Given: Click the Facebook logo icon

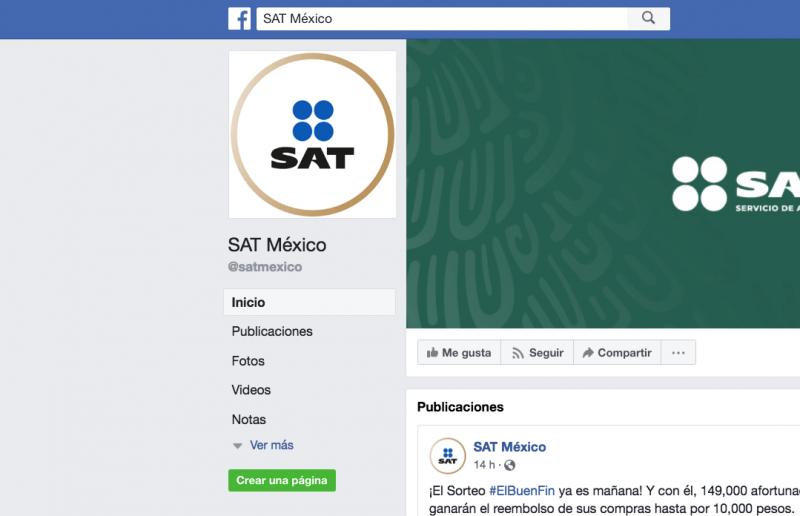Looking at the screenshot, I should (x=239, y=19).
